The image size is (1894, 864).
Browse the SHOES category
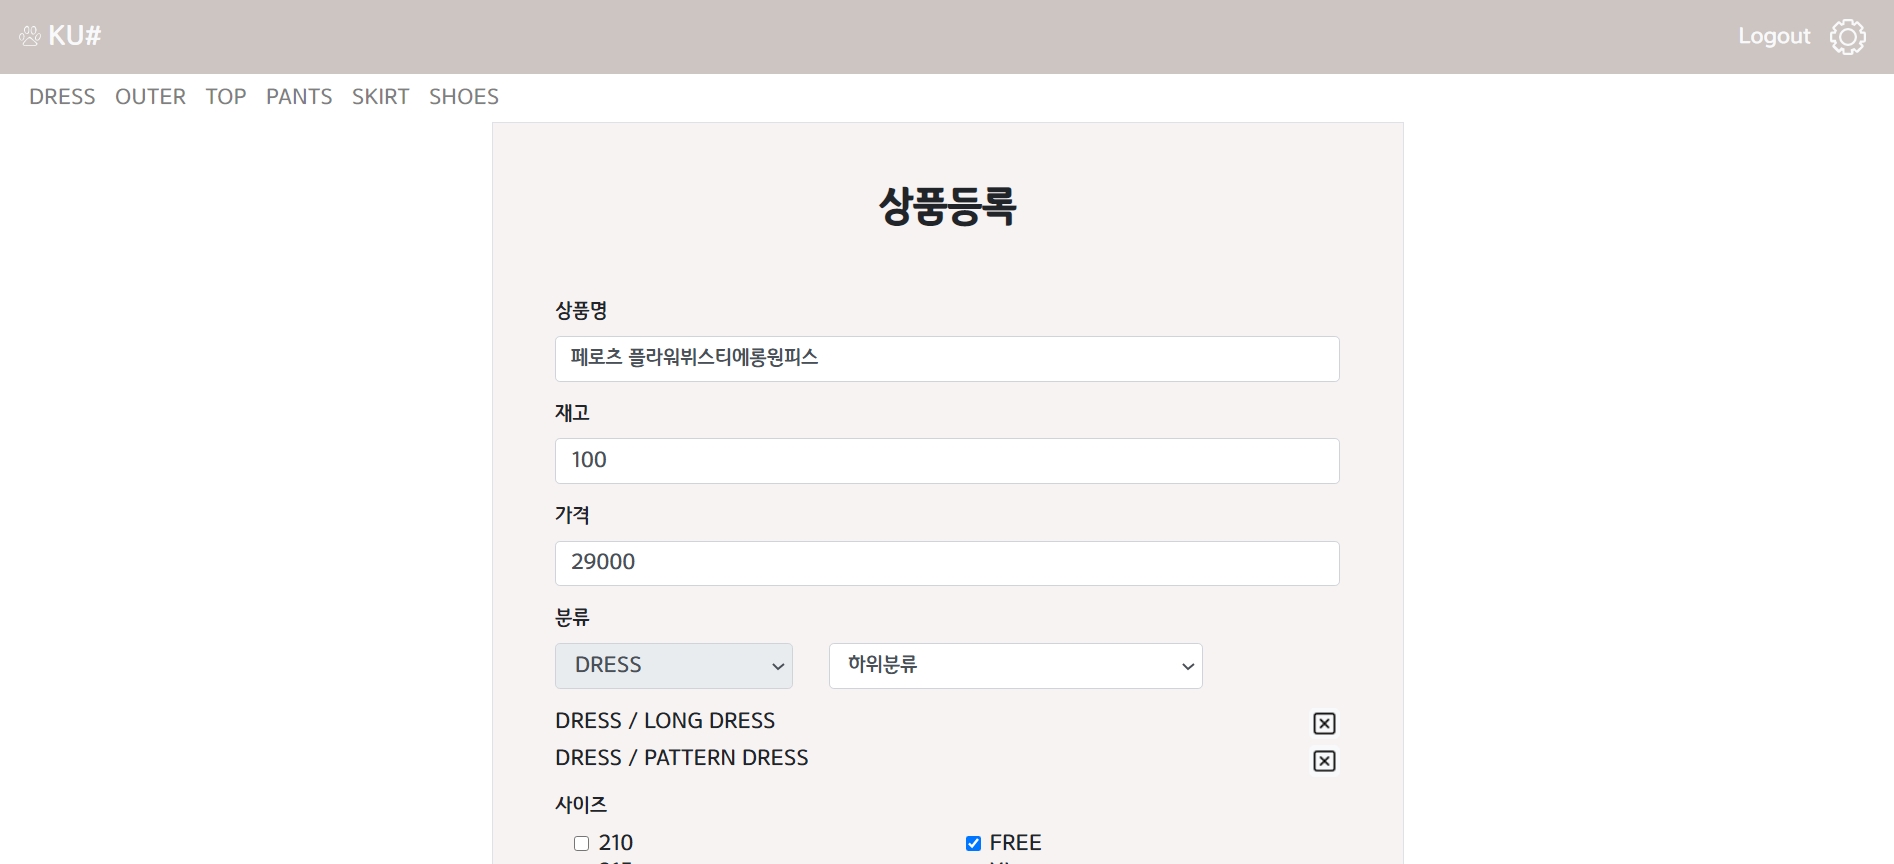464,97
